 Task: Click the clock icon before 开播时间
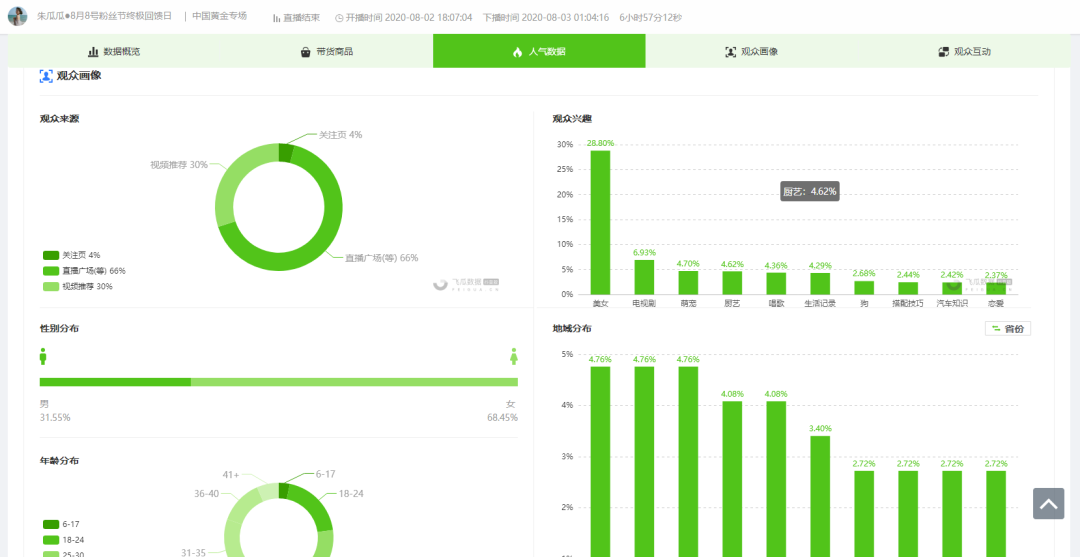point(339,17)
